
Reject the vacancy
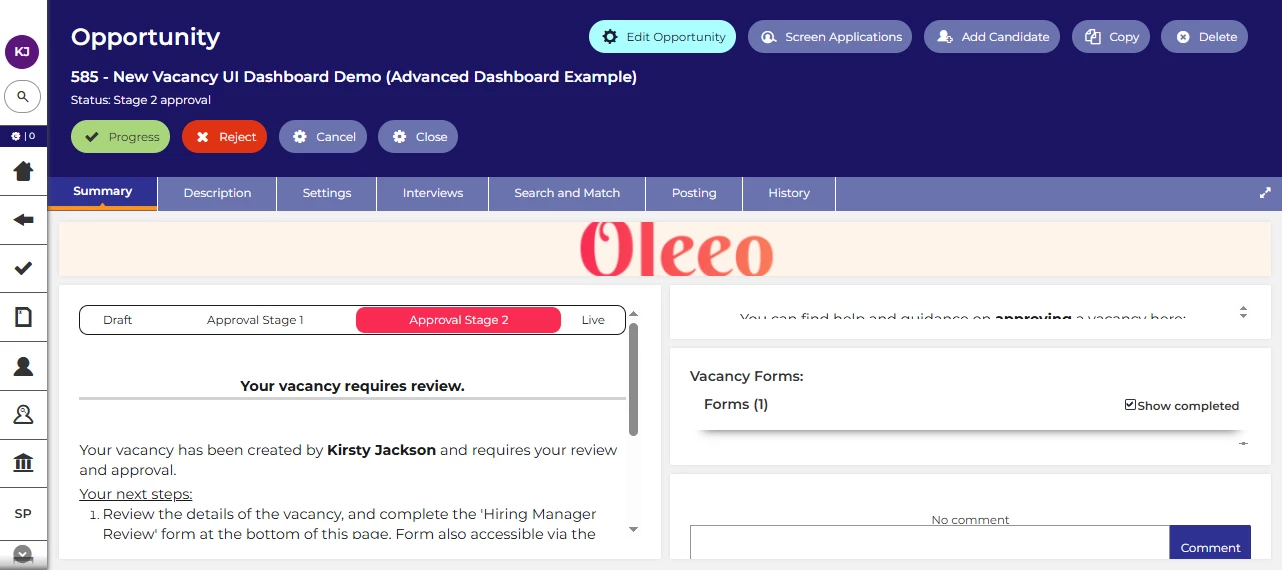tap(224, 137)
